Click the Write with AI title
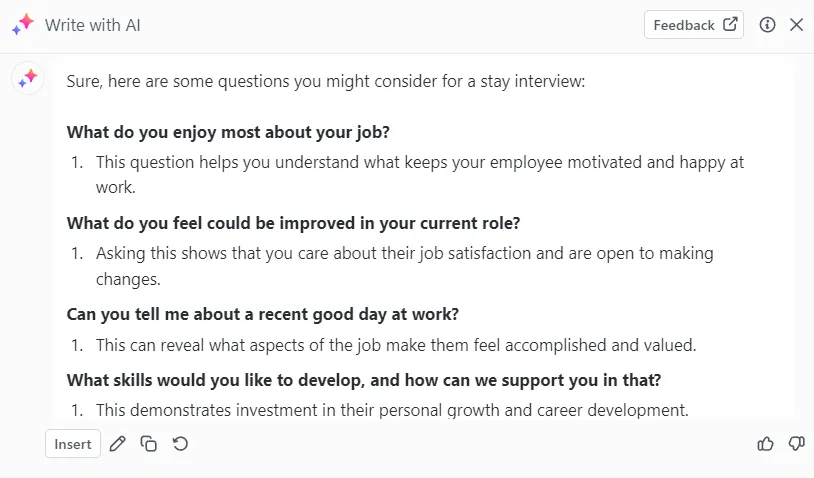This screenshot has height=478, width=814. click(92, 25)
